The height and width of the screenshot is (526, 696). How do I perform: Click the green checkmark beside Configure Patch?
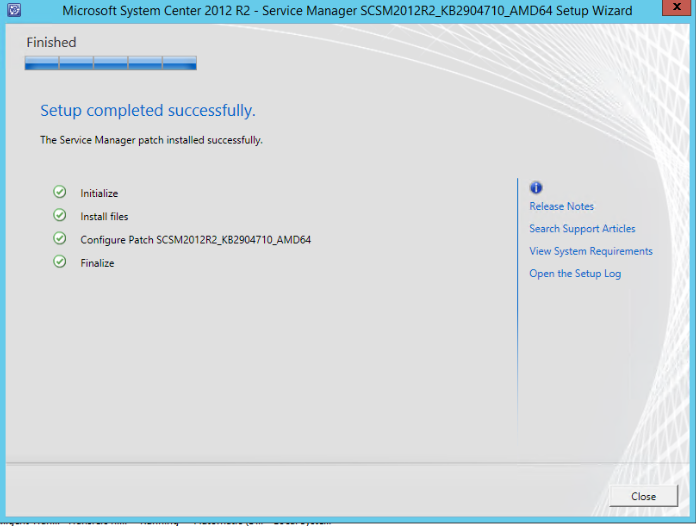tap(60, 239)
